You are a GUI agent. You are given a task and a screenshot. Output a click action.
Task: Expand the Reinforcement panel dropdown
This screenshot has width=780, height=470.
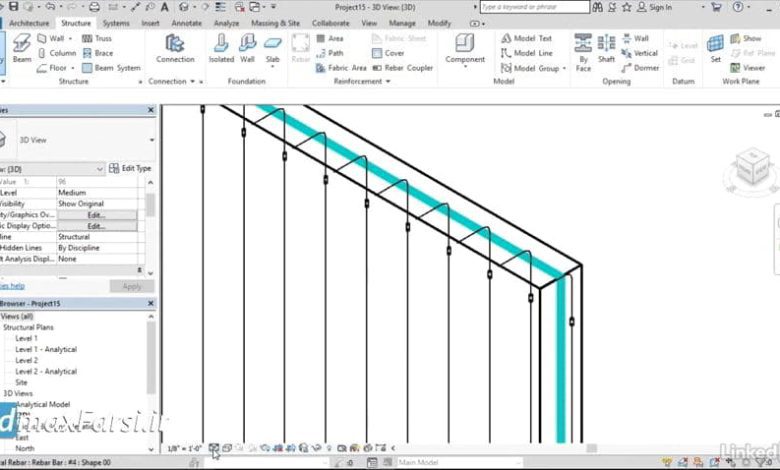[388, 82]
